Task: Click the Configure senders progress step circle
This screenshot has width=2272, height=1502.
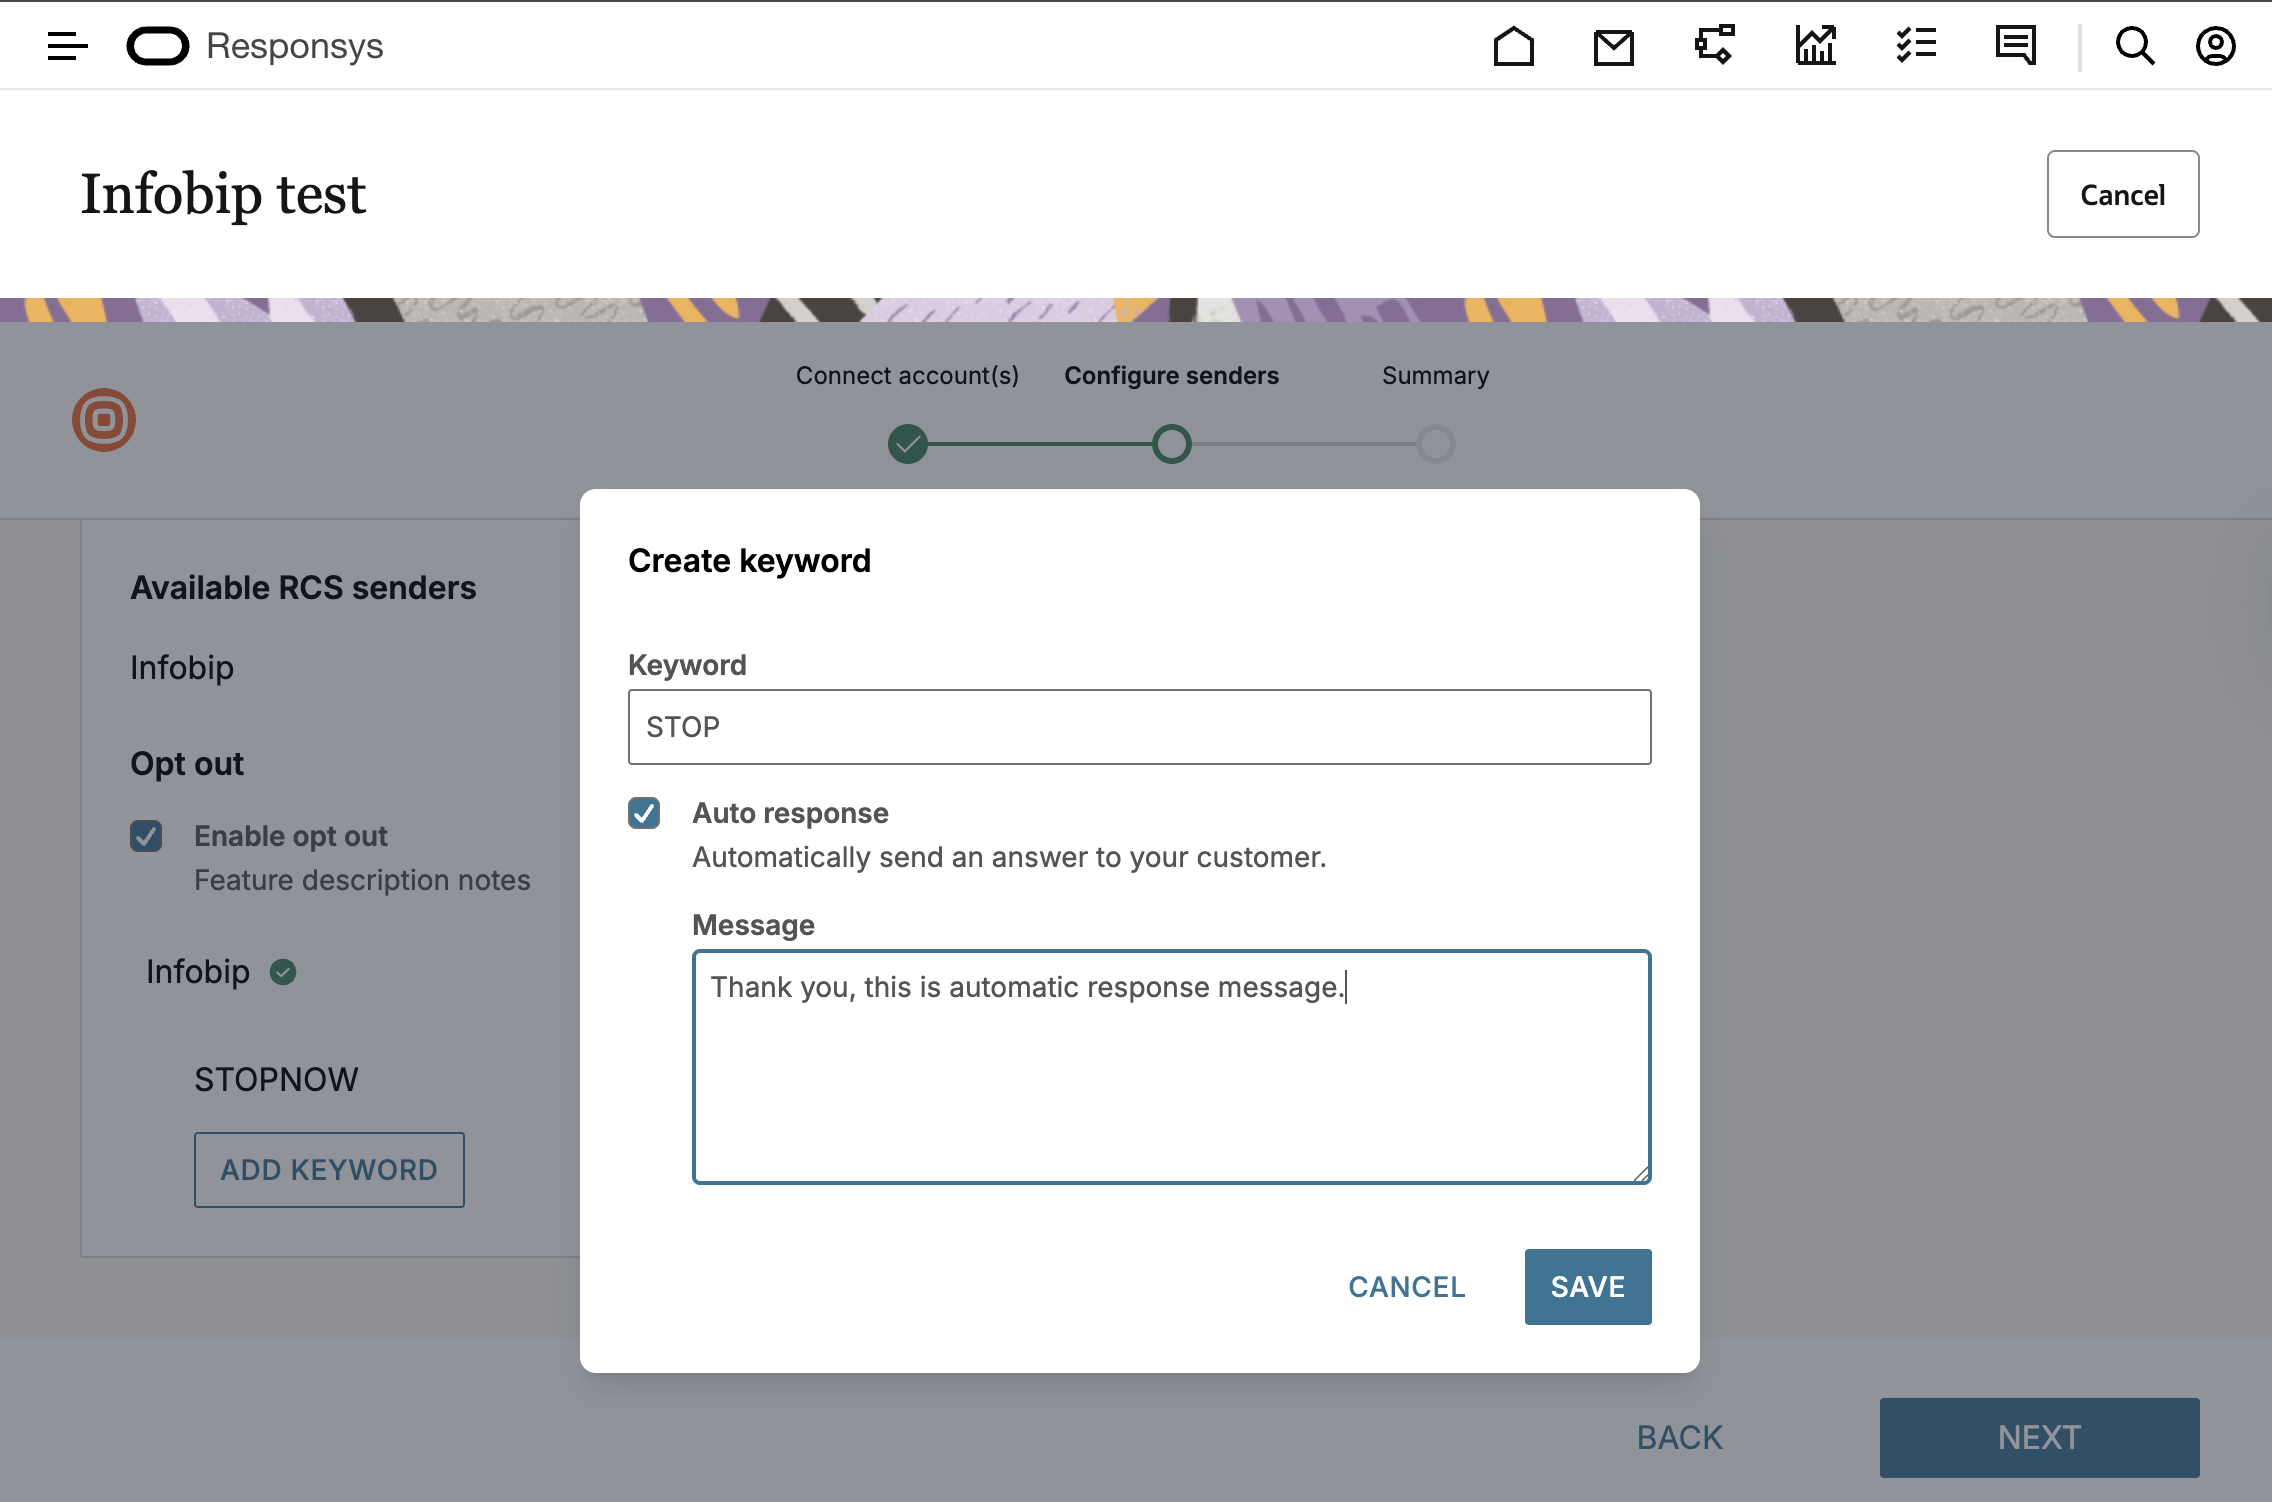Action: click(x=1171, y=443)
